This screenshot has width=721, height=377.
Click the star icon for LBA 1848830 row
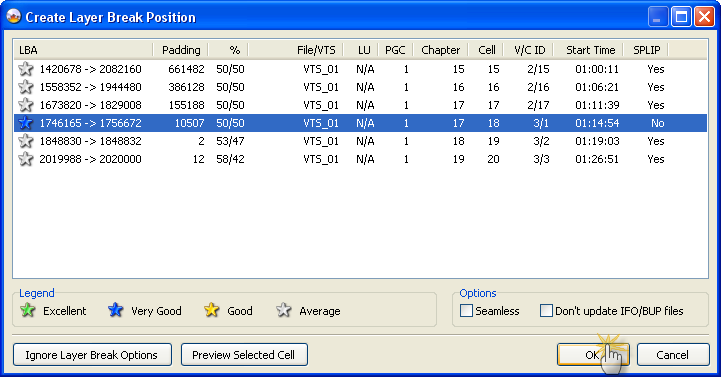(26, 141)
